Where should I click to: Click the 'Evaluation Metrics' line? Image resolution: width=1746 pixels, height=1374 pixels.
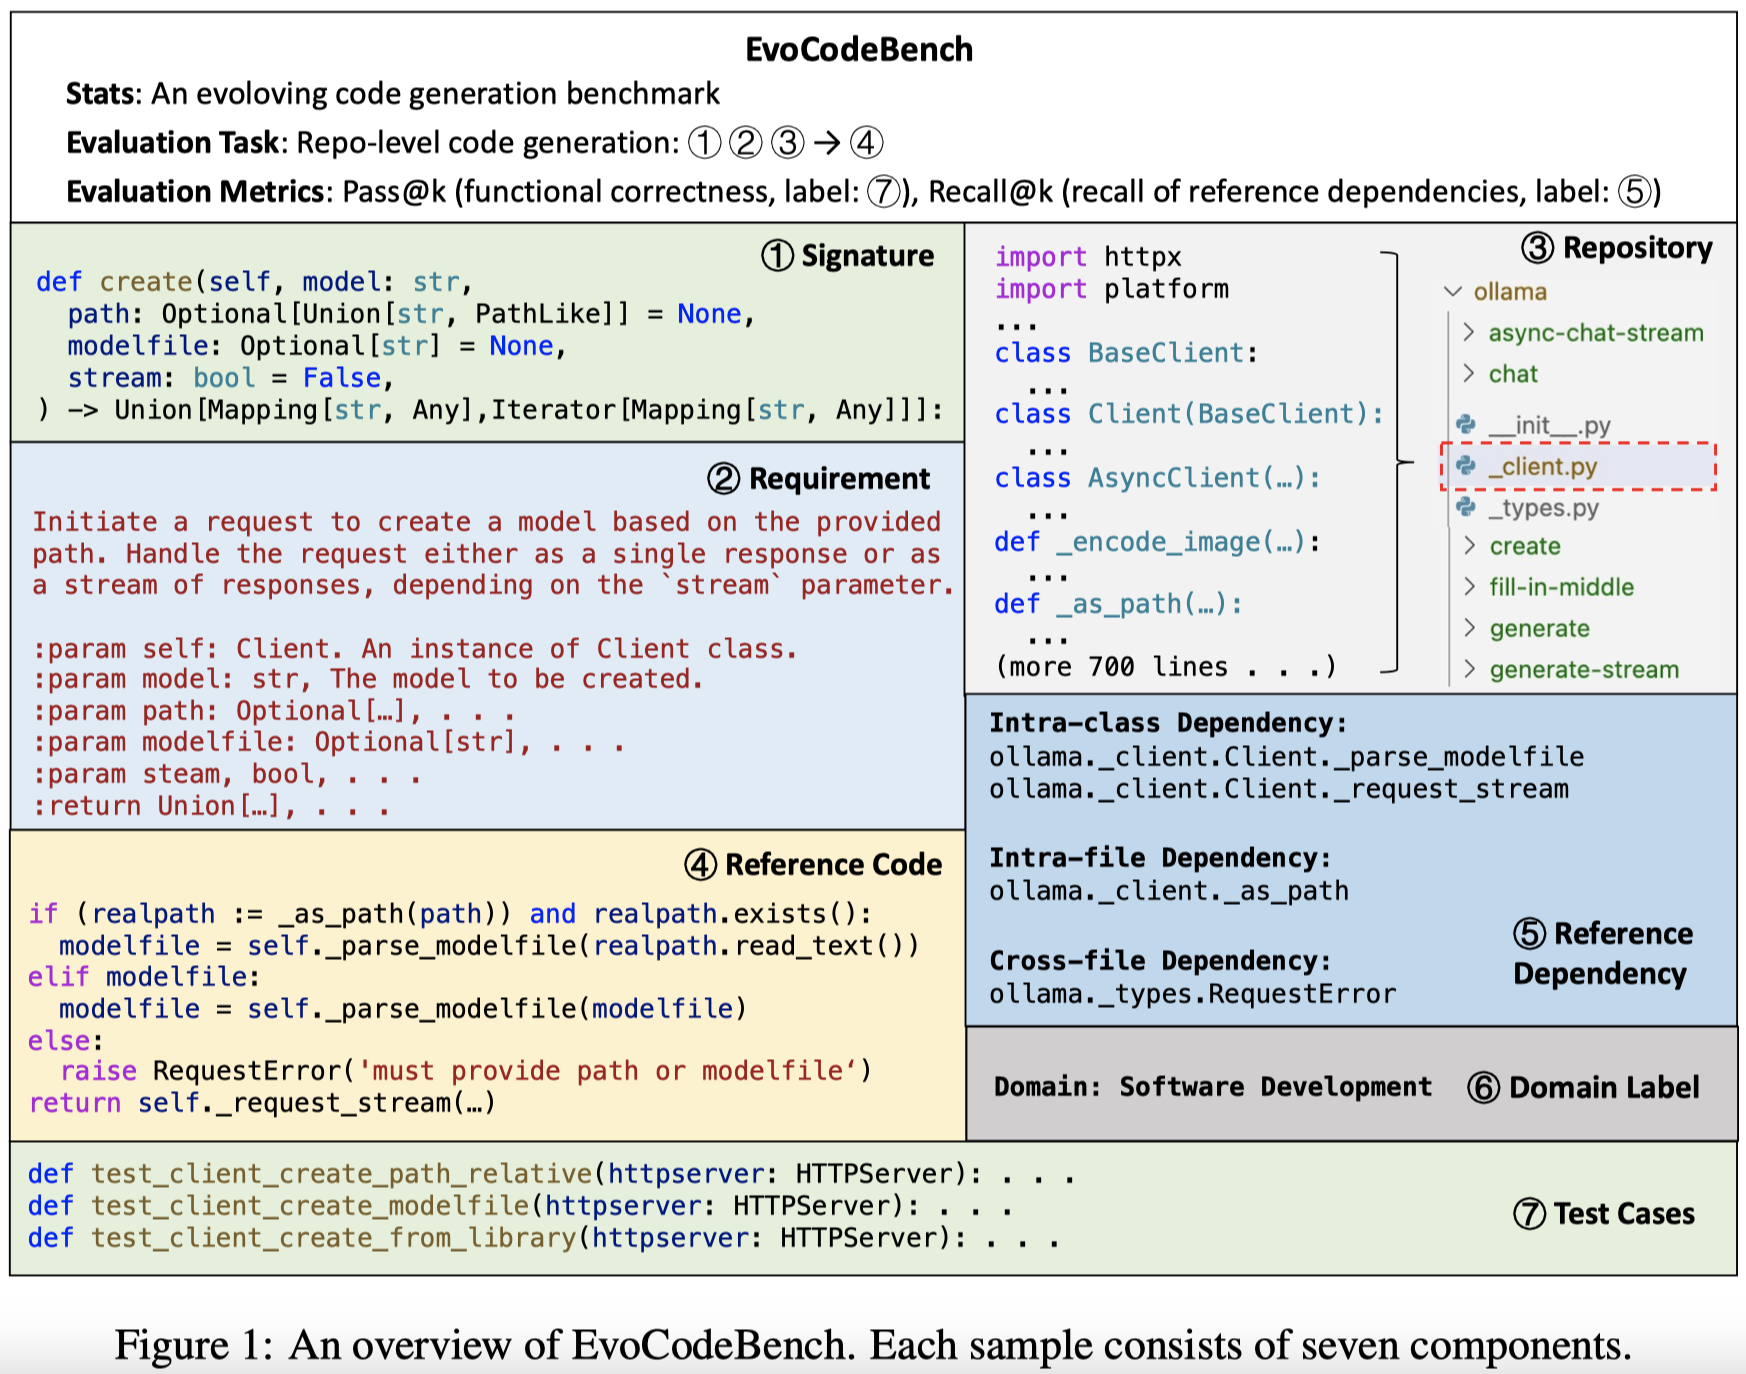tap(864, 191)
